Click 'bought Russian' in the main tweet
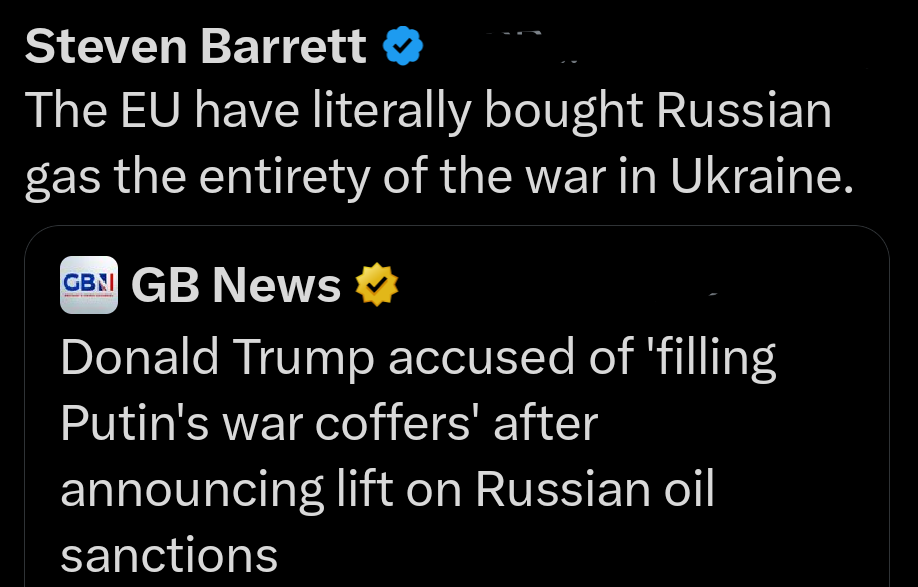 click(658, 111)
